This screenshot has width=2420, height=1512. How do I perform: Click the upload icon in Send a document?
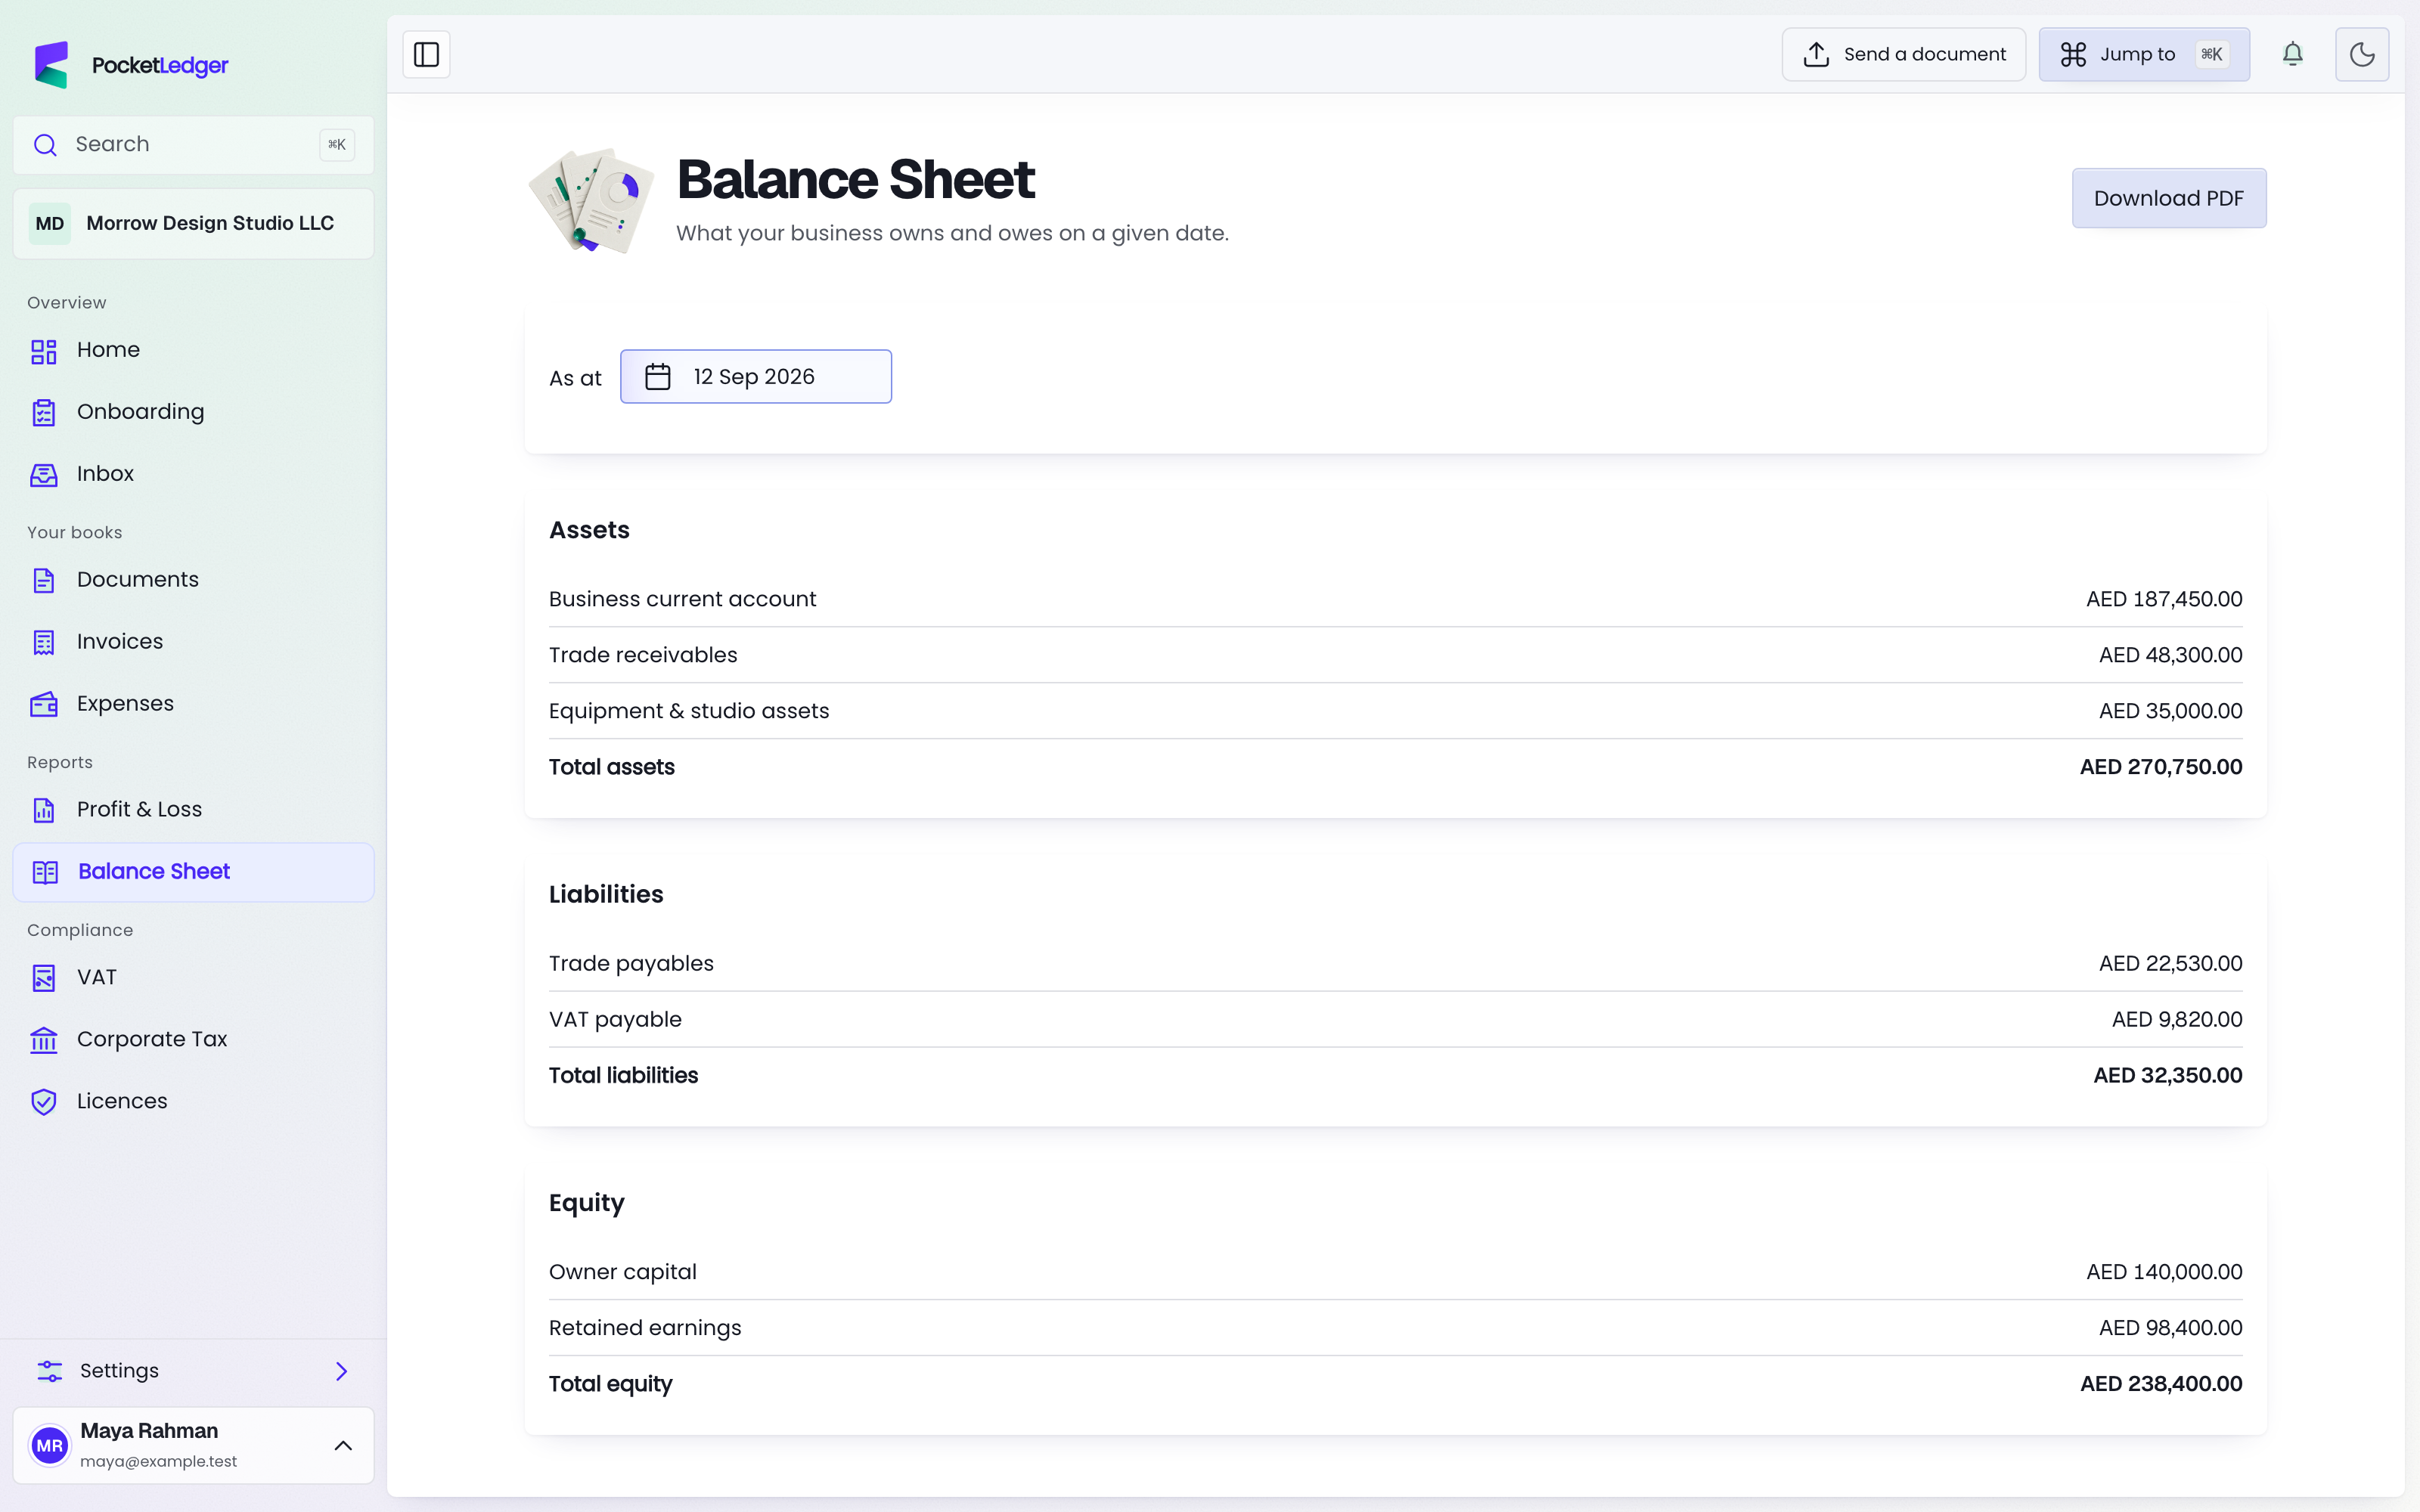pyautogui.click(x=1816, y=54)
